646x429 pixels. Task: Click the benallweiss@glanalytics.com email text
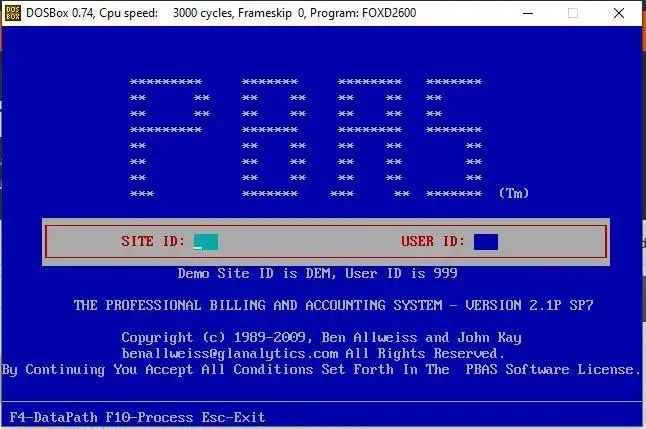point(230,354)
